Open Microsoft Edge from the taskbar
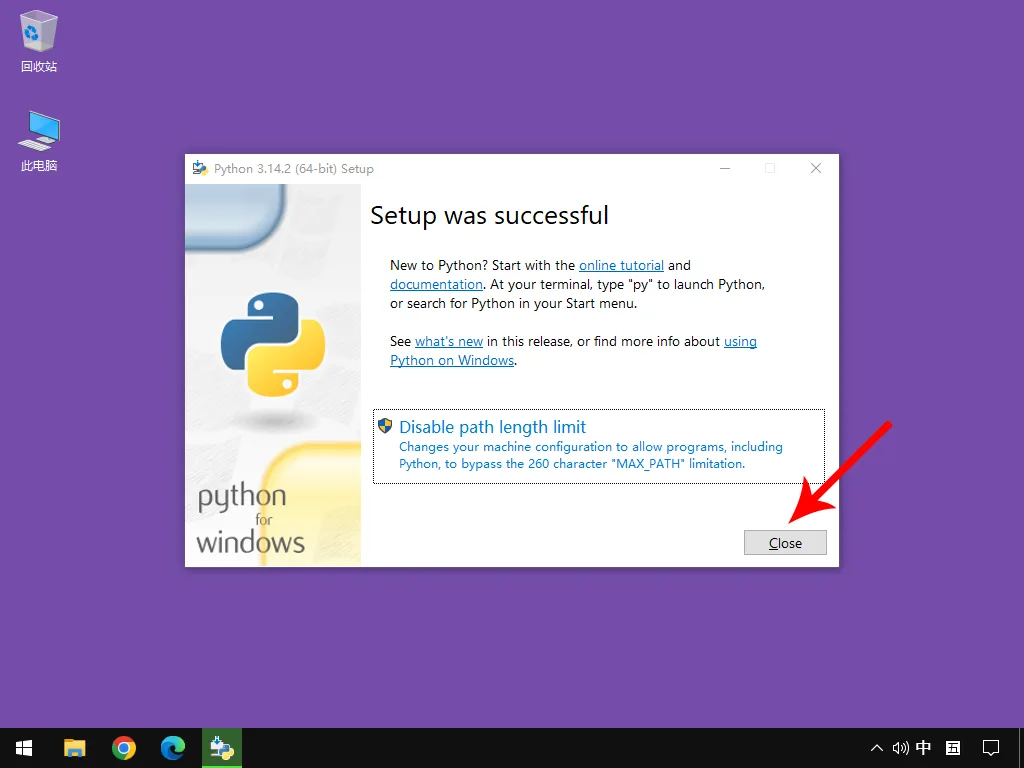The width and height of the screenshot is (1024, 768). (x=173, y=748)
